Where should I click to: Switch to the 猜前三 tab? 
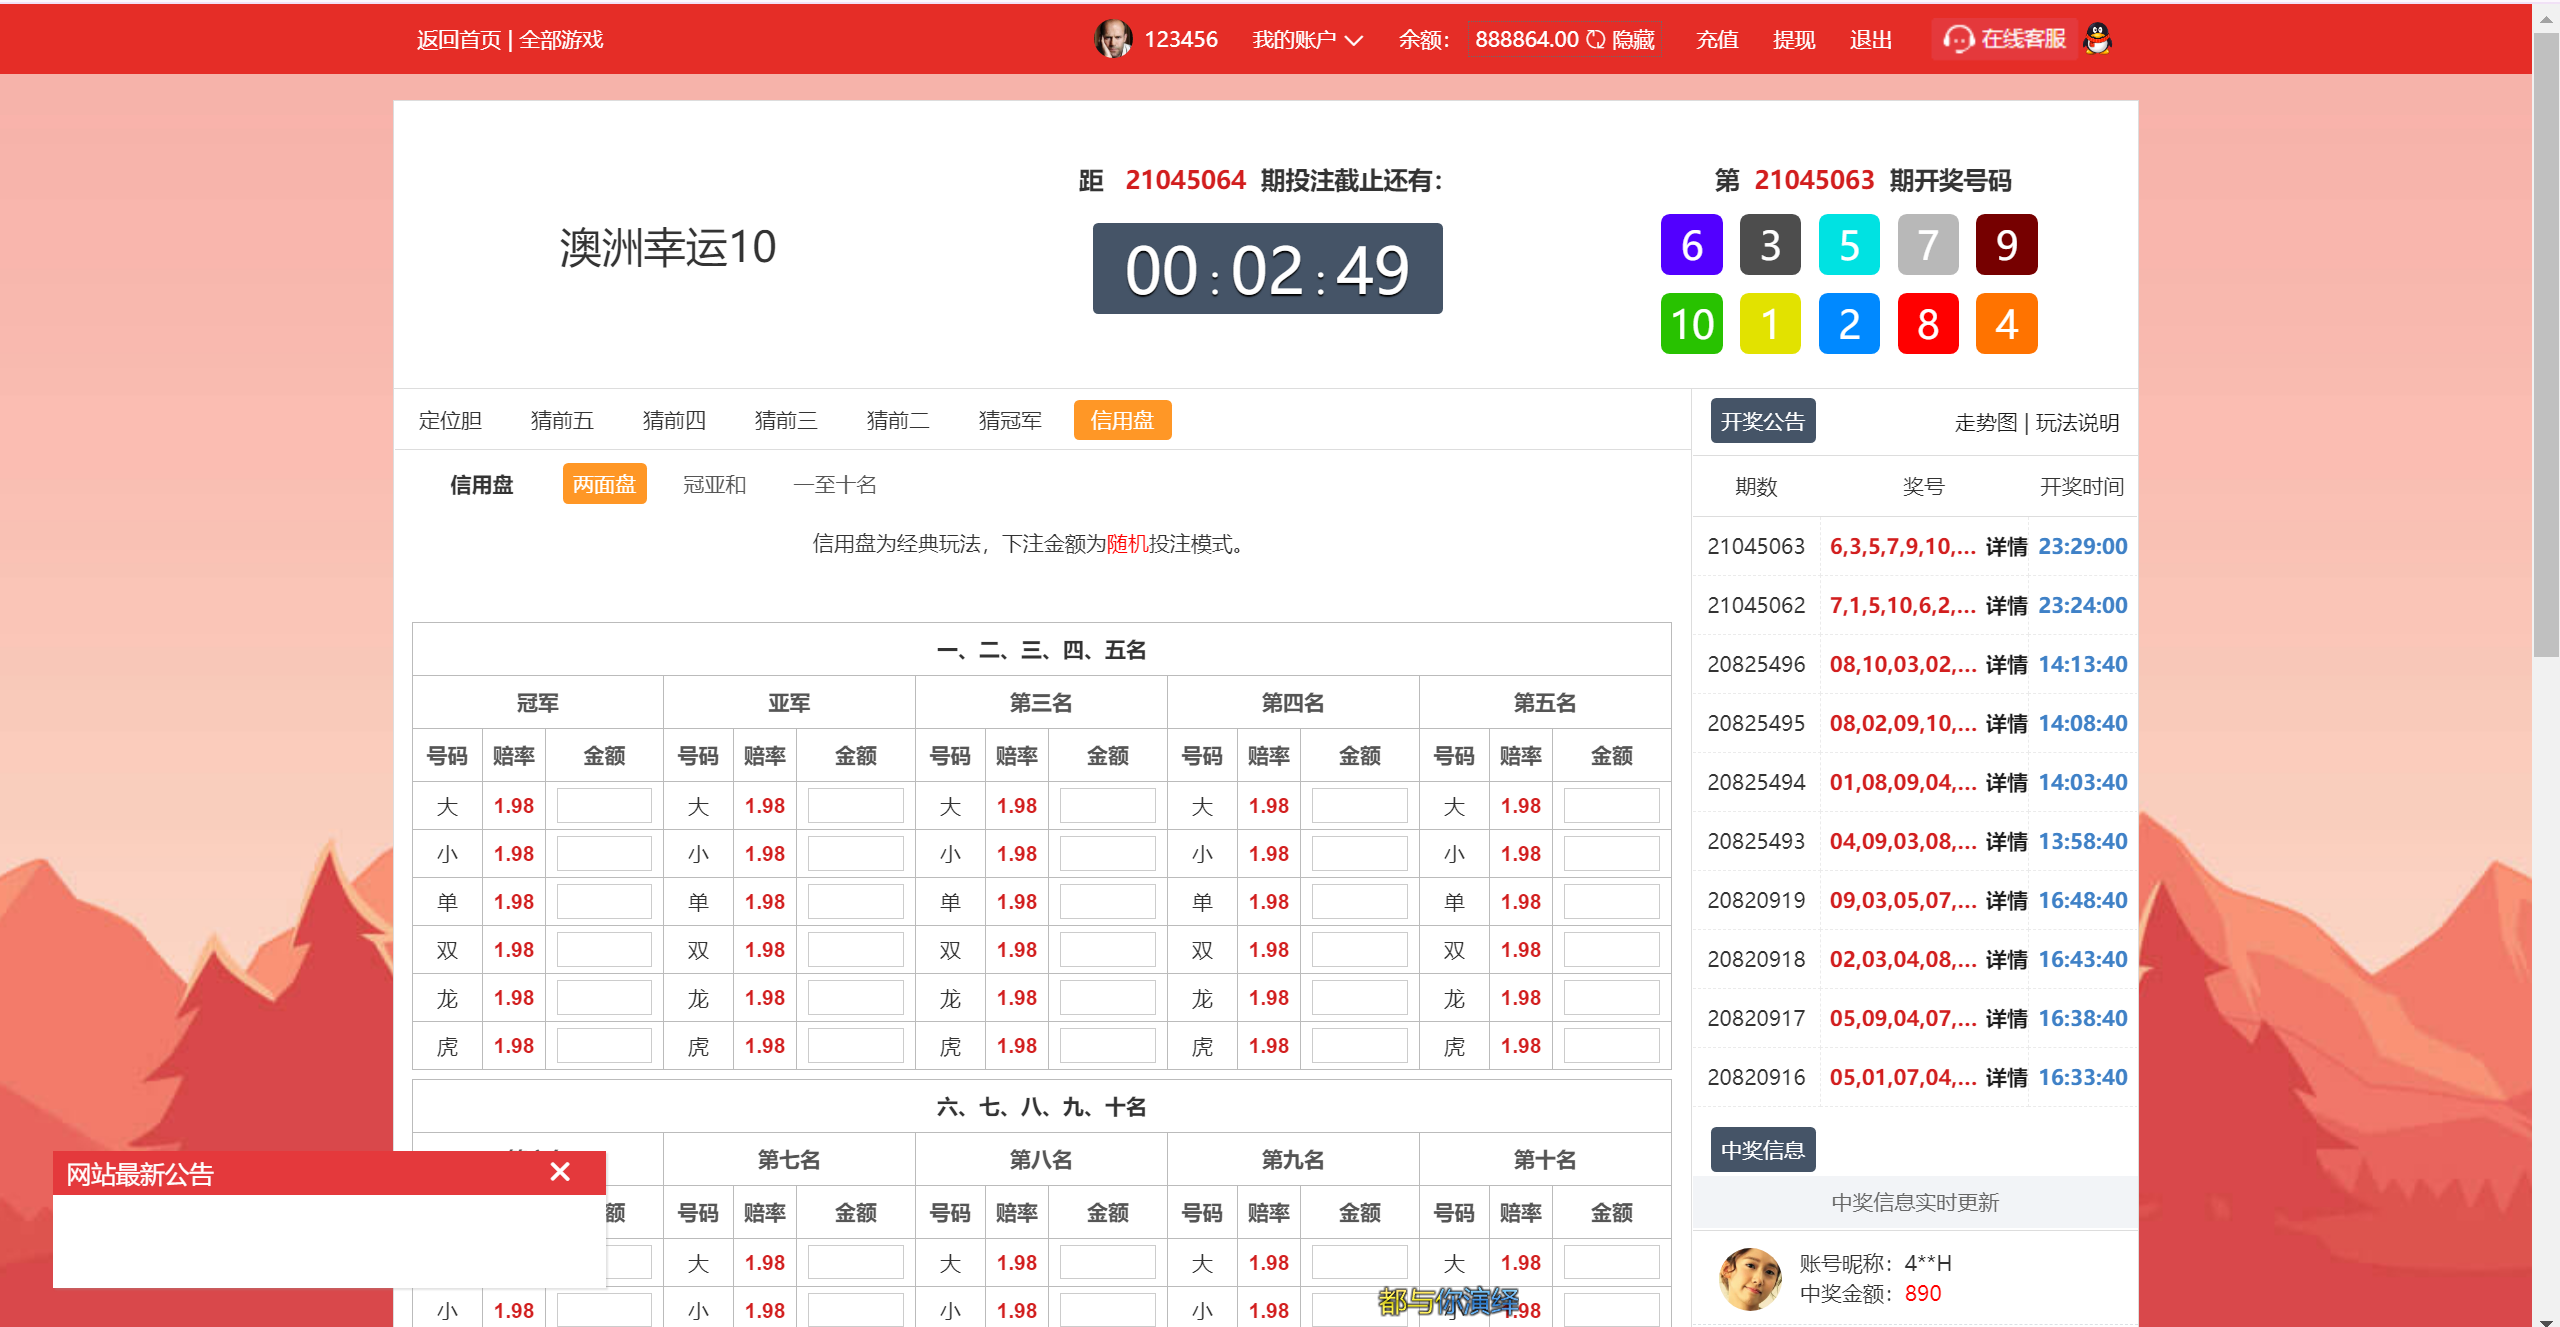(x=786, y=420)
